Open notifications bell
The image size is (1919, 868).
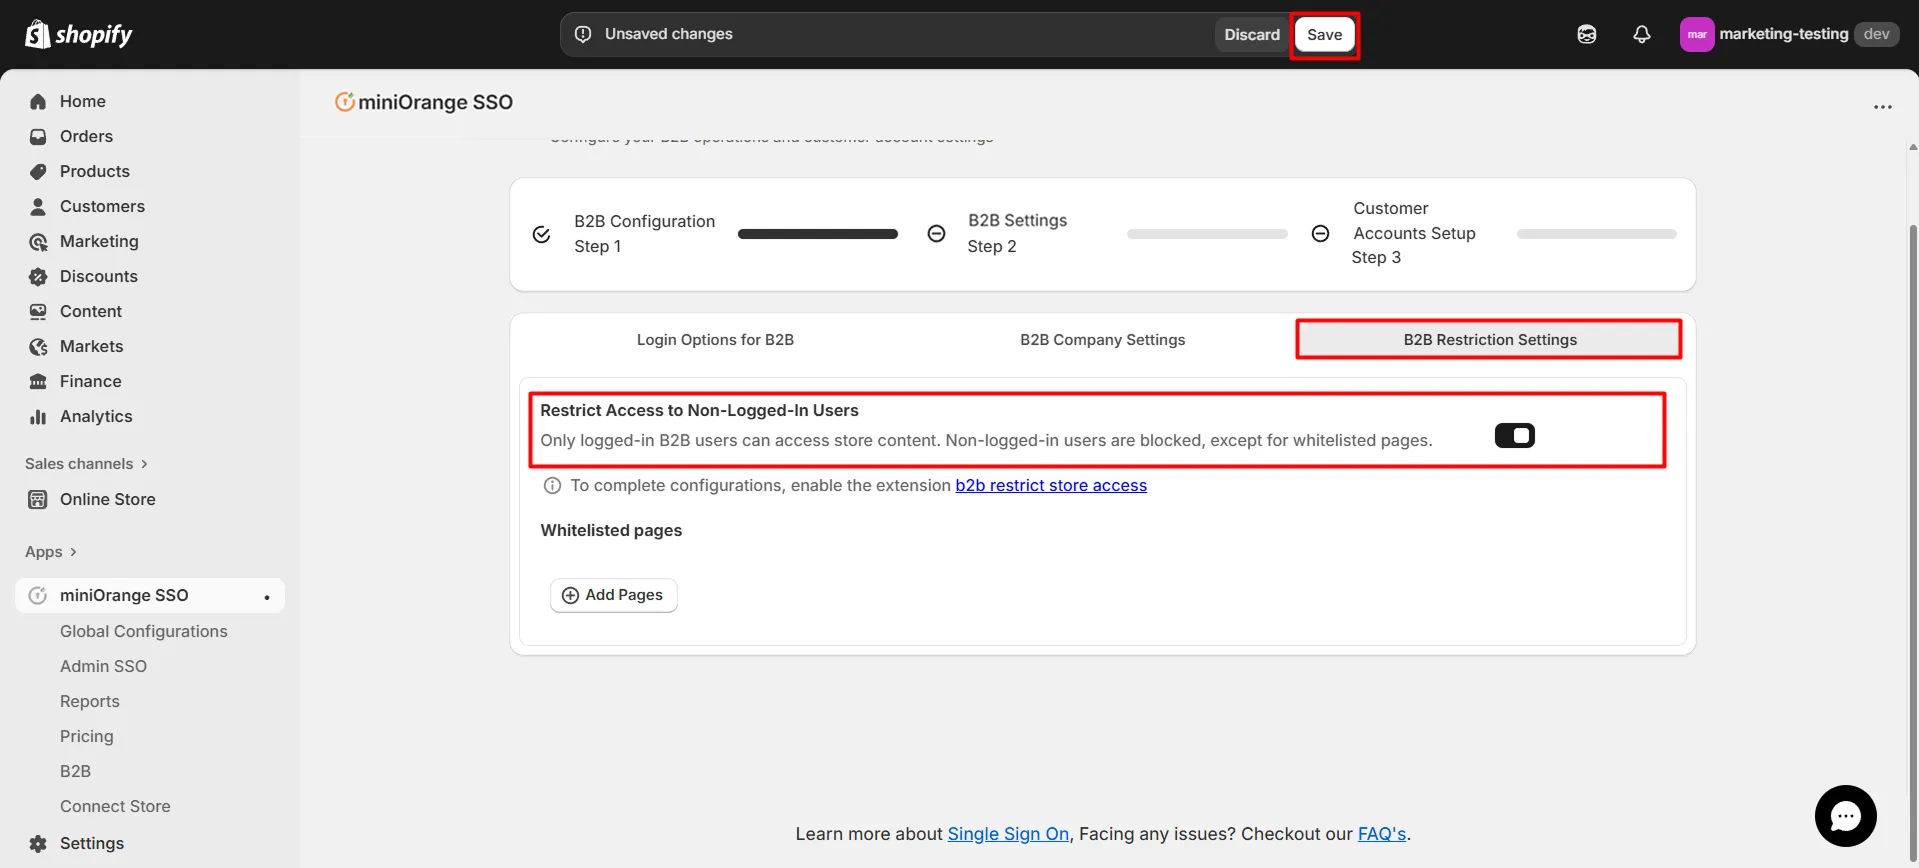coord(1642,34)
